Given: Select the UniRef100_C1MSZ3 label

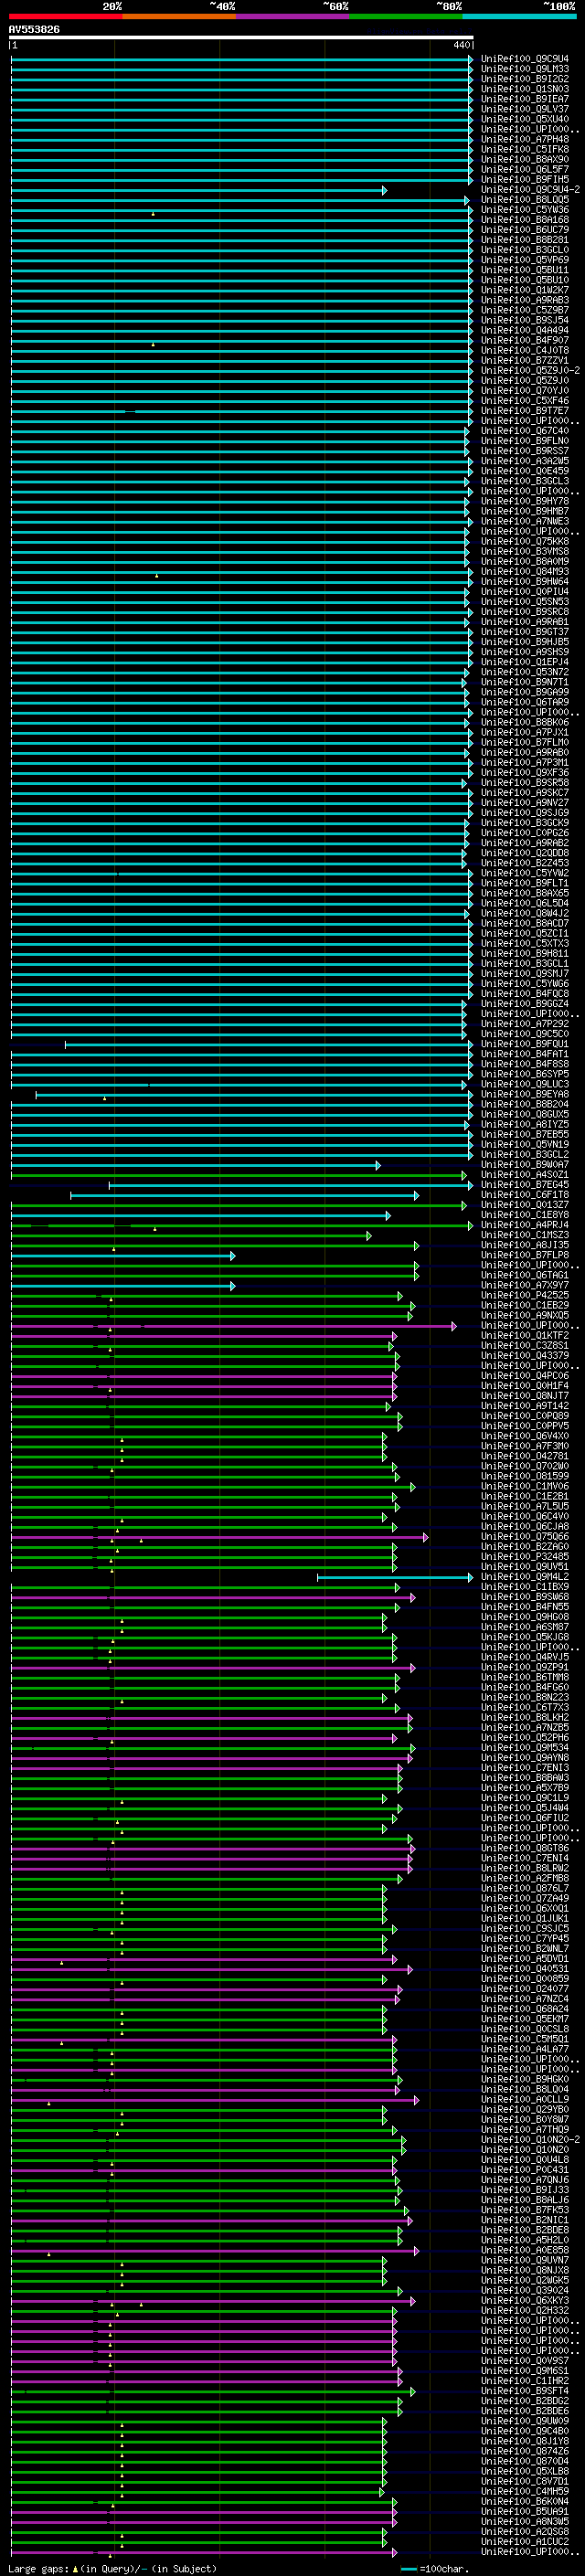Looking at the screenshot, I should click(525, 1235).
